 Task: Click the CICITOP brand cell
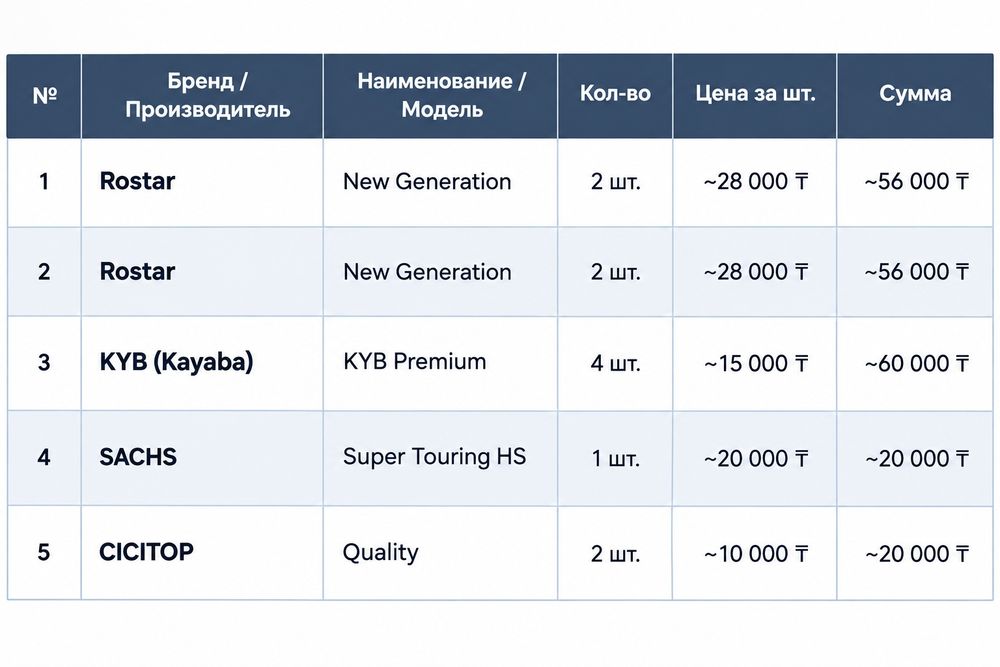(x=202, y=553)
